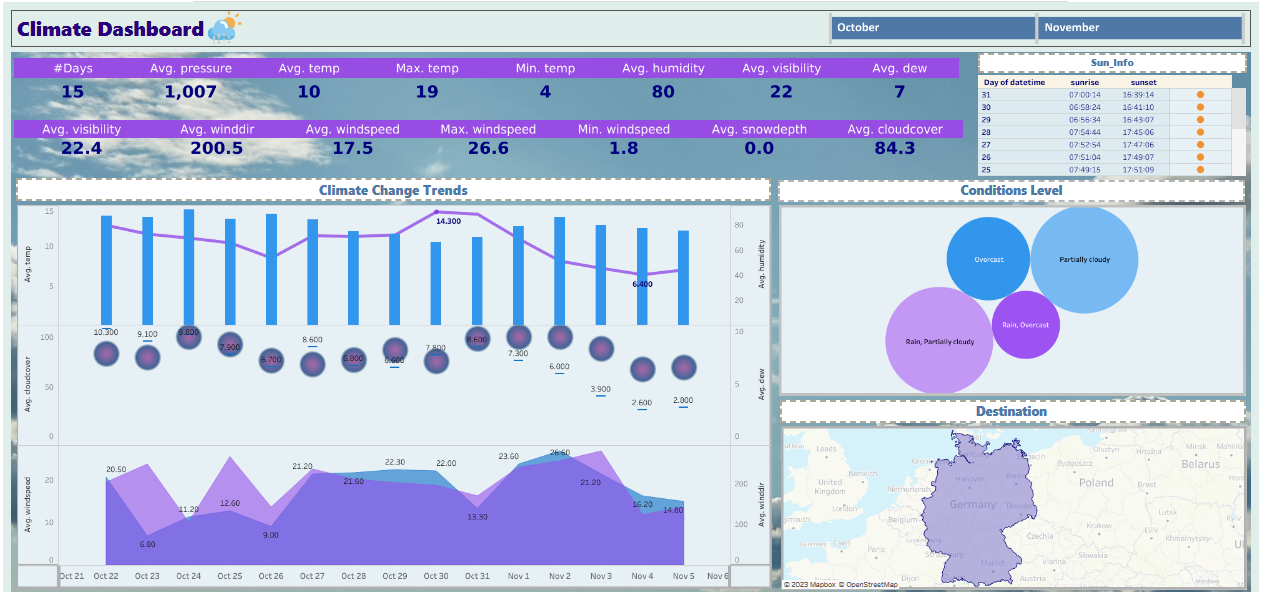Select the Oct 22 cloudcover circle marker

coord(106,354)
